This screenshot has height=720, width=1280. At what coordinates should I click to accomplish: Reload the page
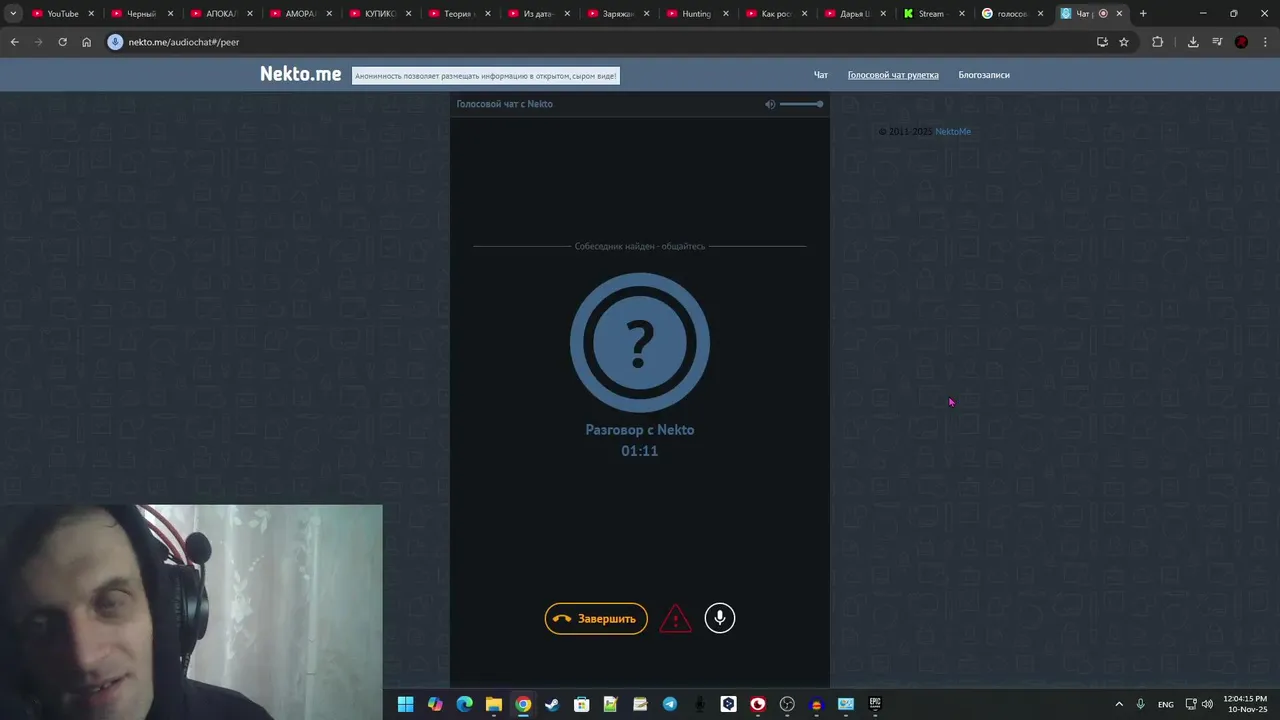click(62, 42)
